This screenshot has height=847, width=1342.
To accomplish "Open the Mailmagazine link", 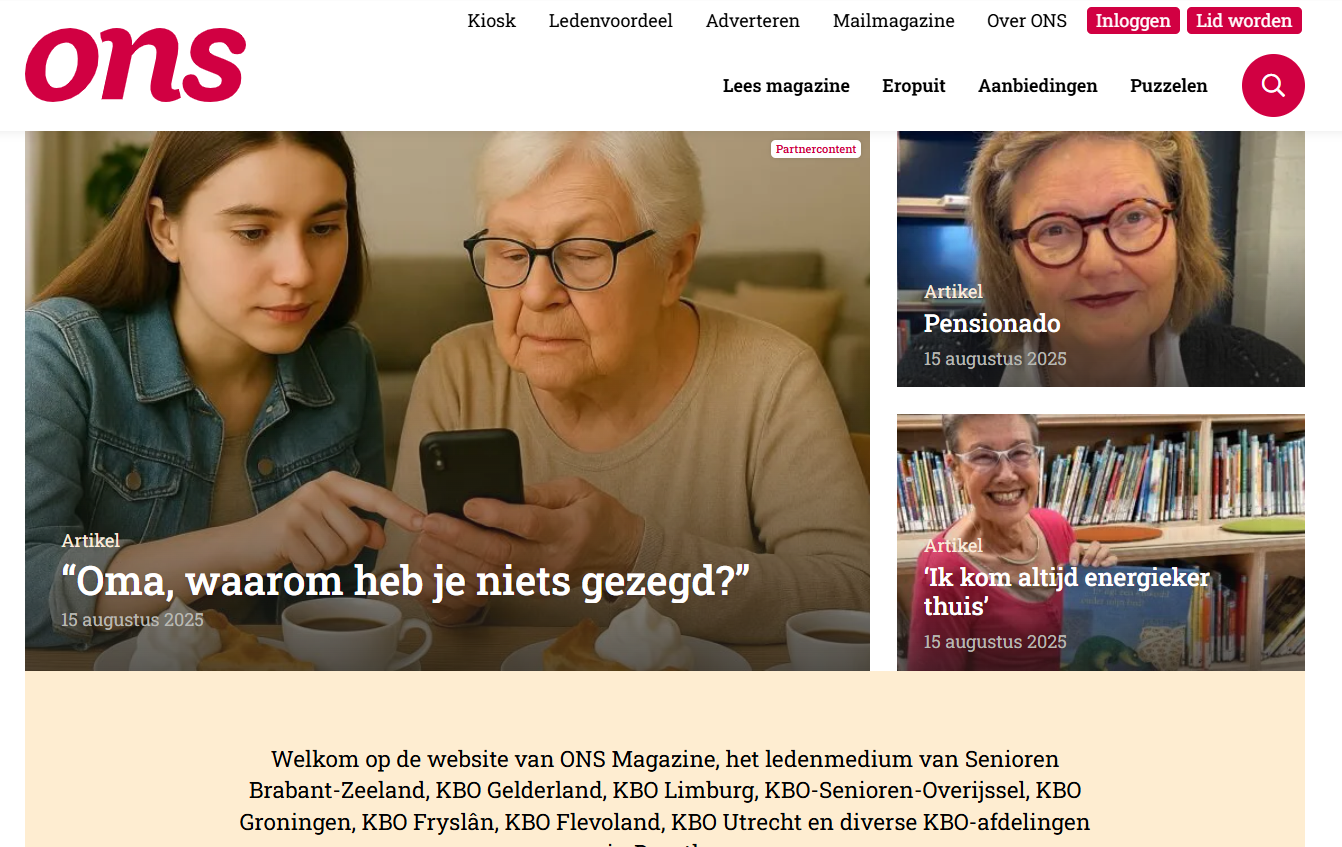I will (894, 21).
